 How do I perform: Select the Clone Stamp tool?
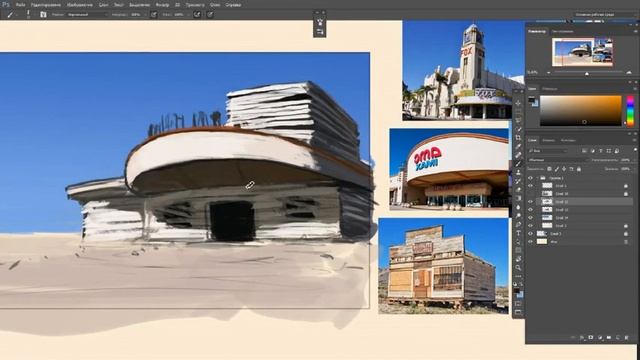tap(518, 172)
